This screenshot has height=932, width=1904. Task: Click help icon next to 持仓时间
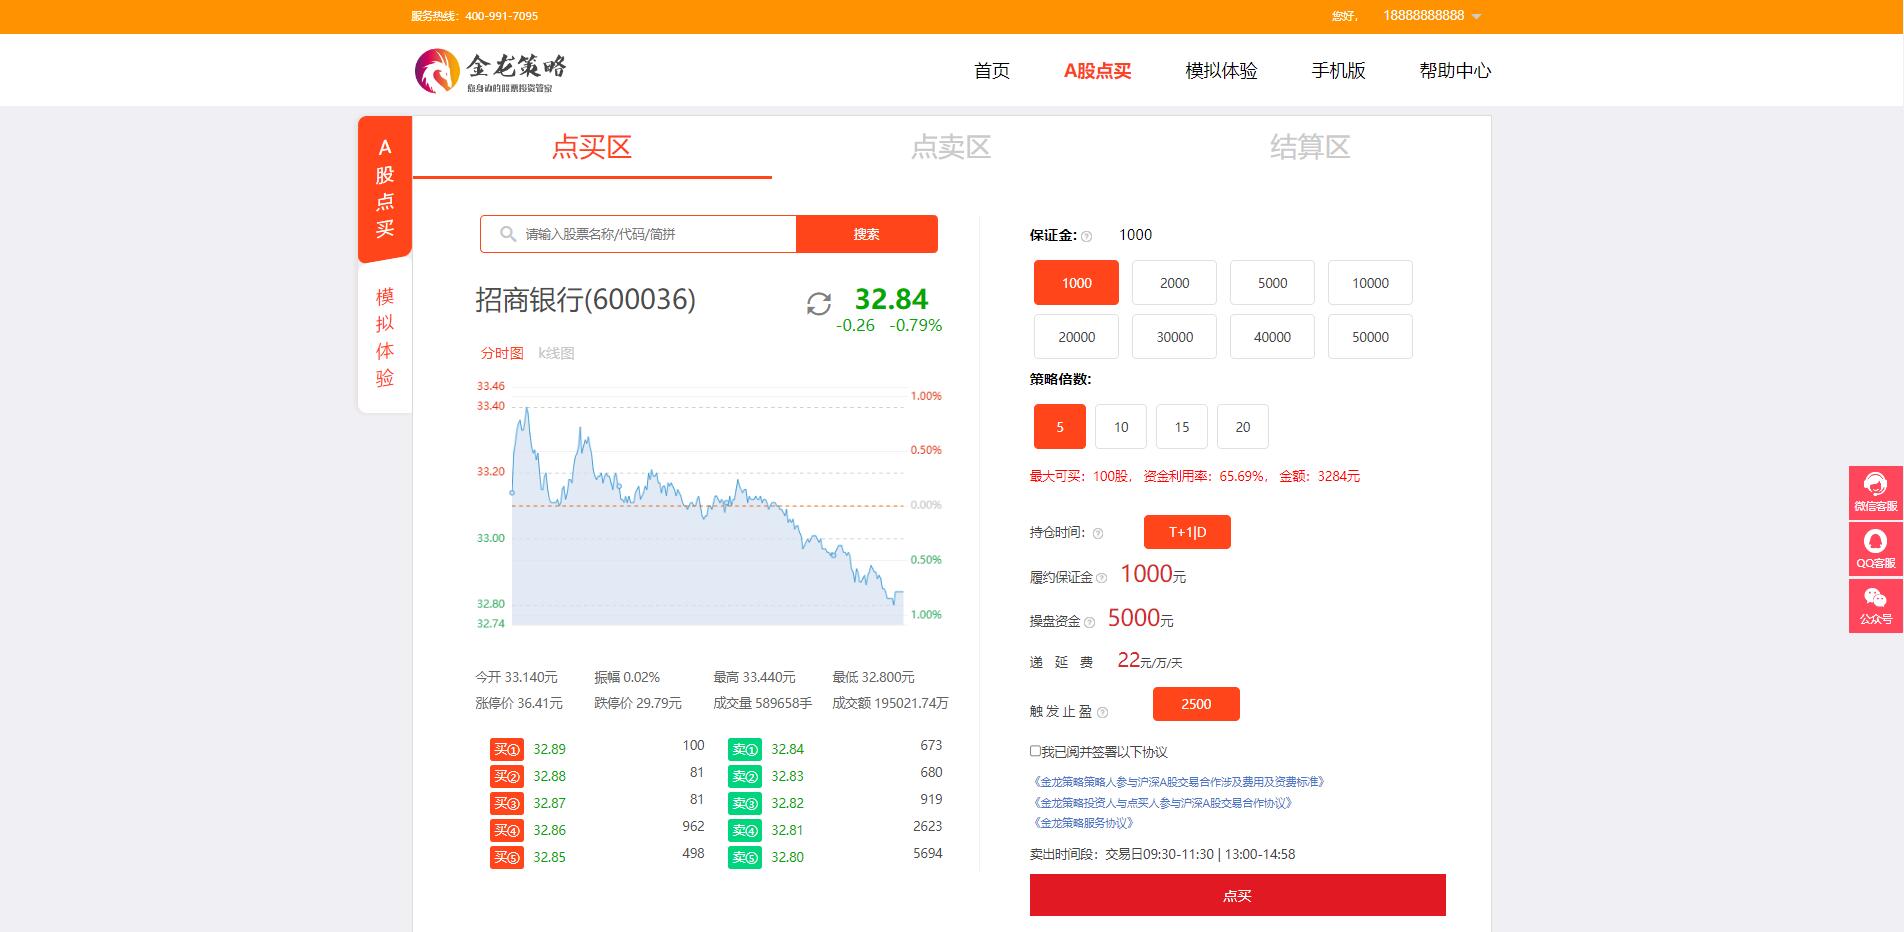pos(1098,534)
